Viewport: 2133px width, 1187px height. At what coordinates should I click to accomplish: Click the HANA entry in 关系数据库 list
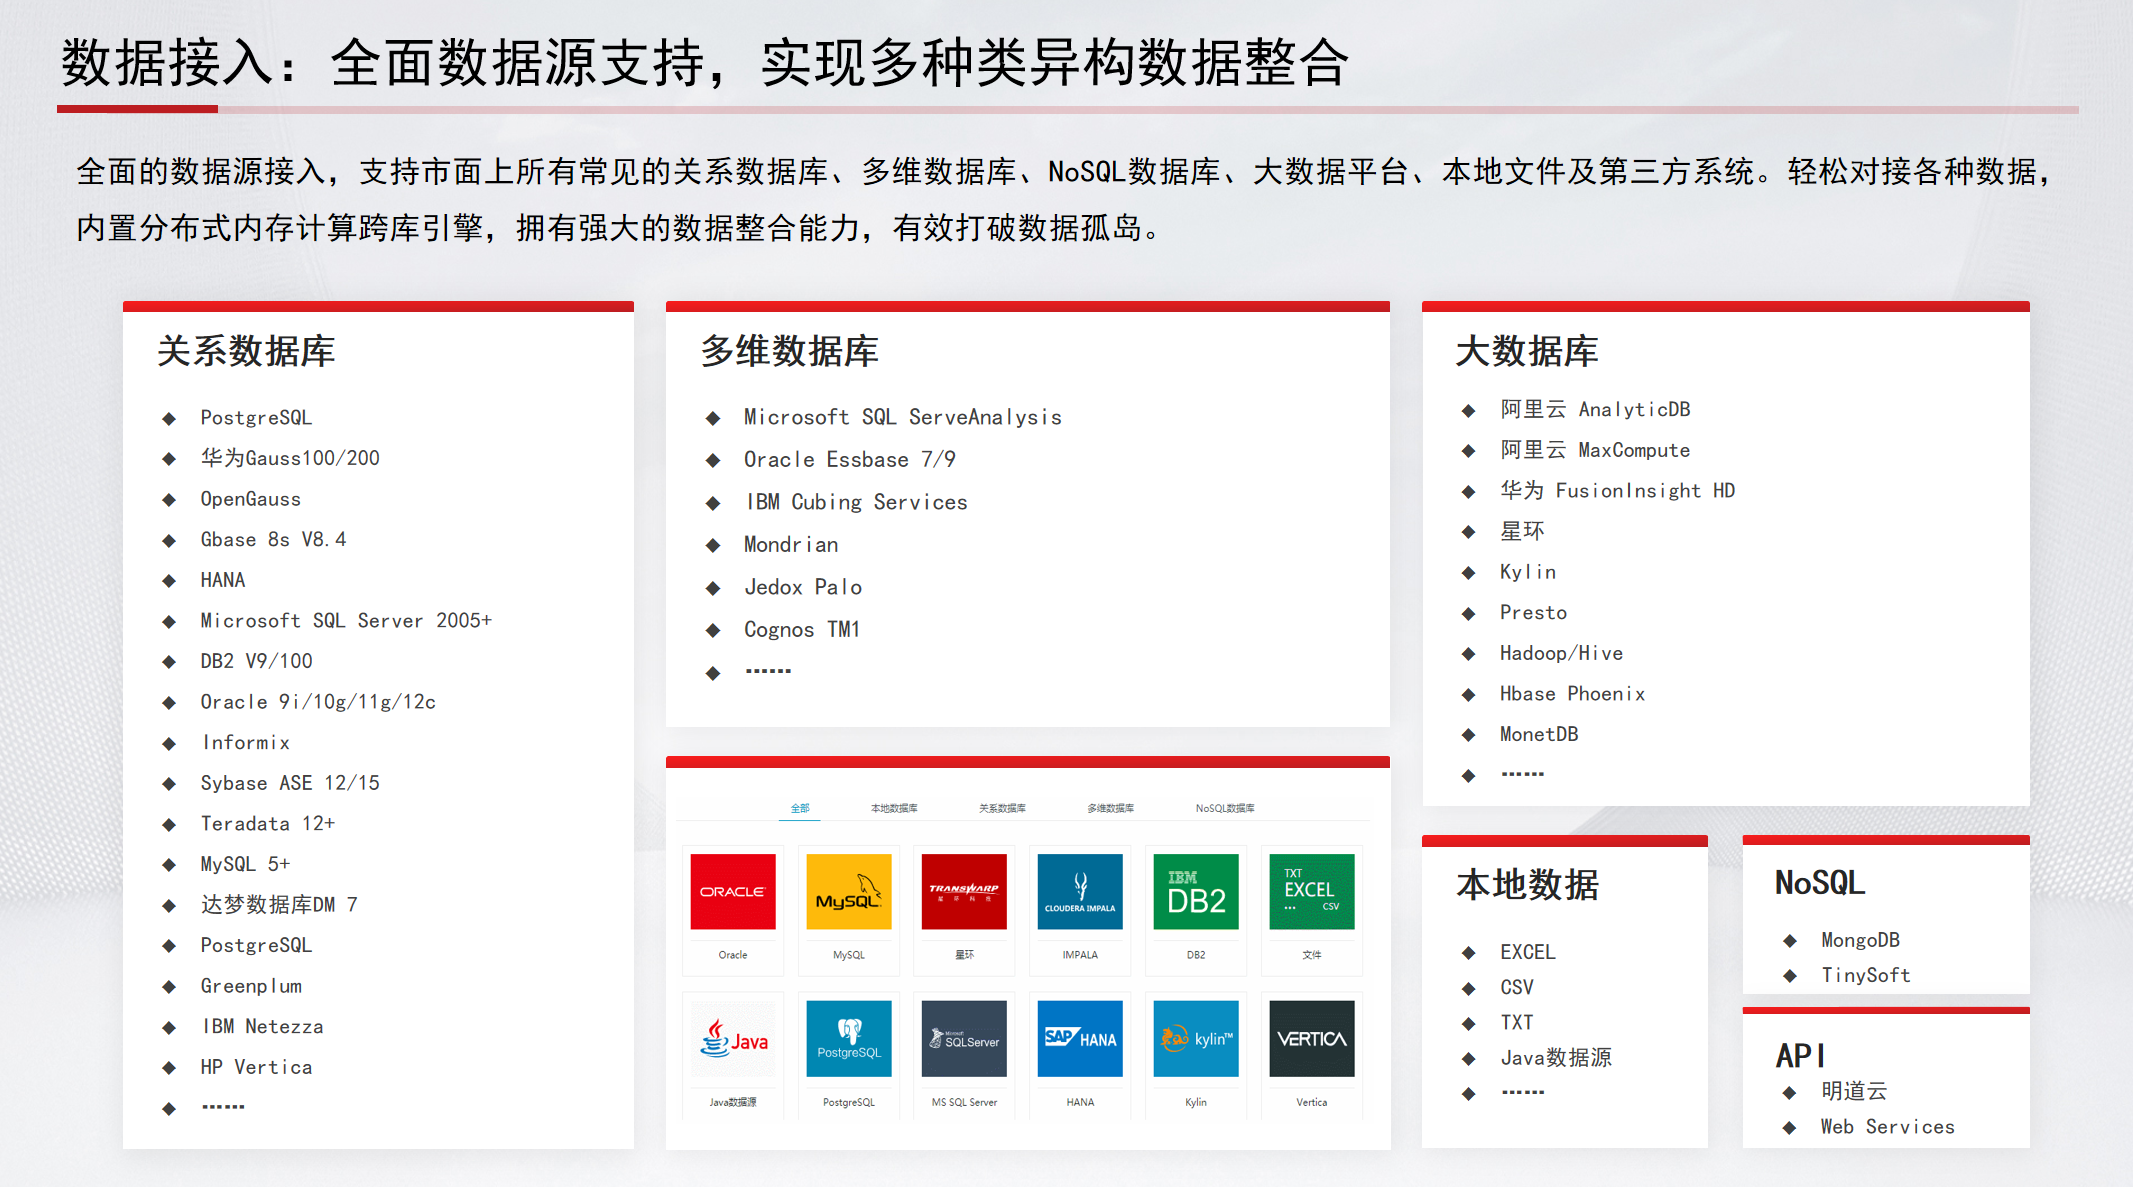coord(223,580)
